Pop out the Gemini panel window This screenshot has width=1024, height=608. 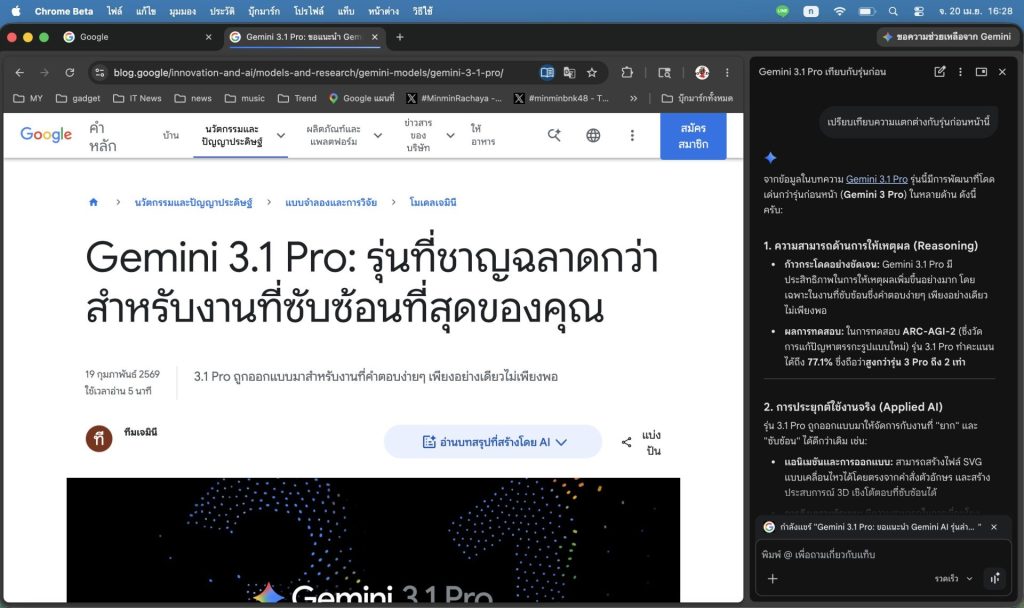click(x=981, y=72)
